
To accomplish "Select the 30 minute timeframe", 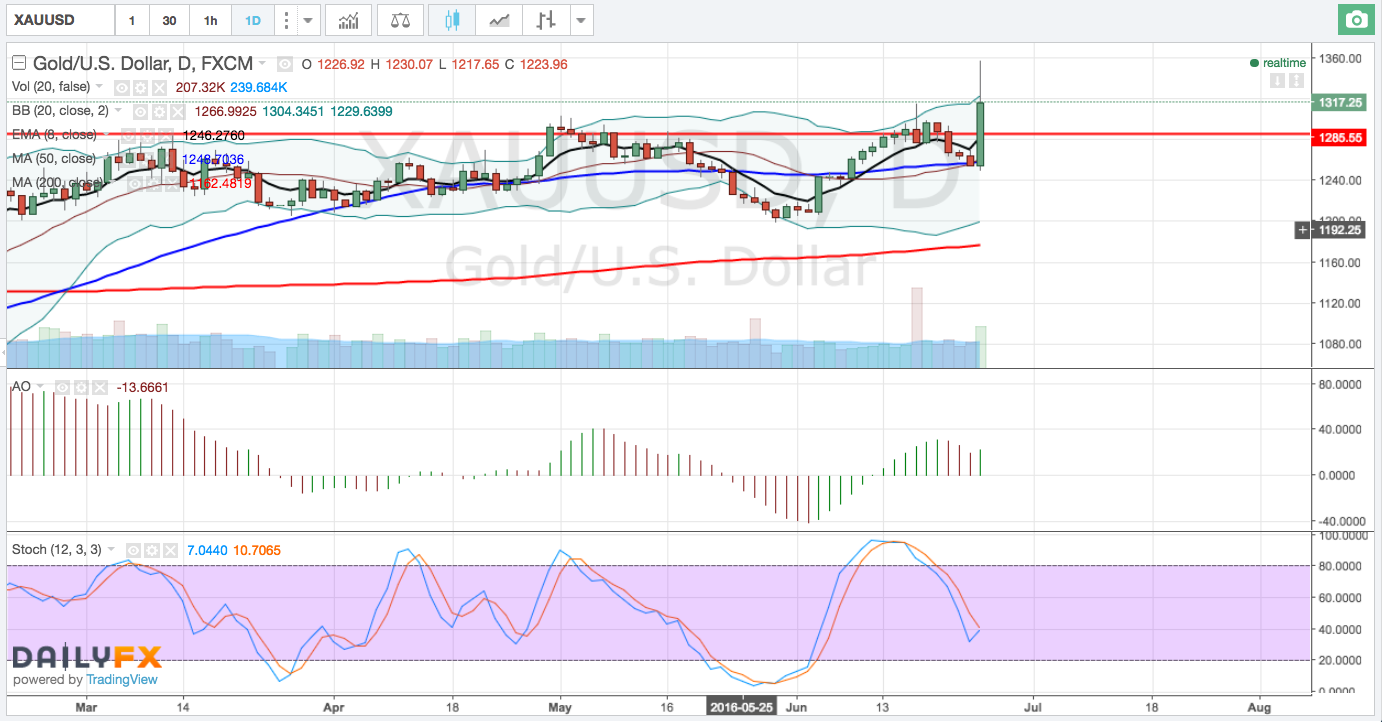I will pyautogui.click(x=169, y=20).
